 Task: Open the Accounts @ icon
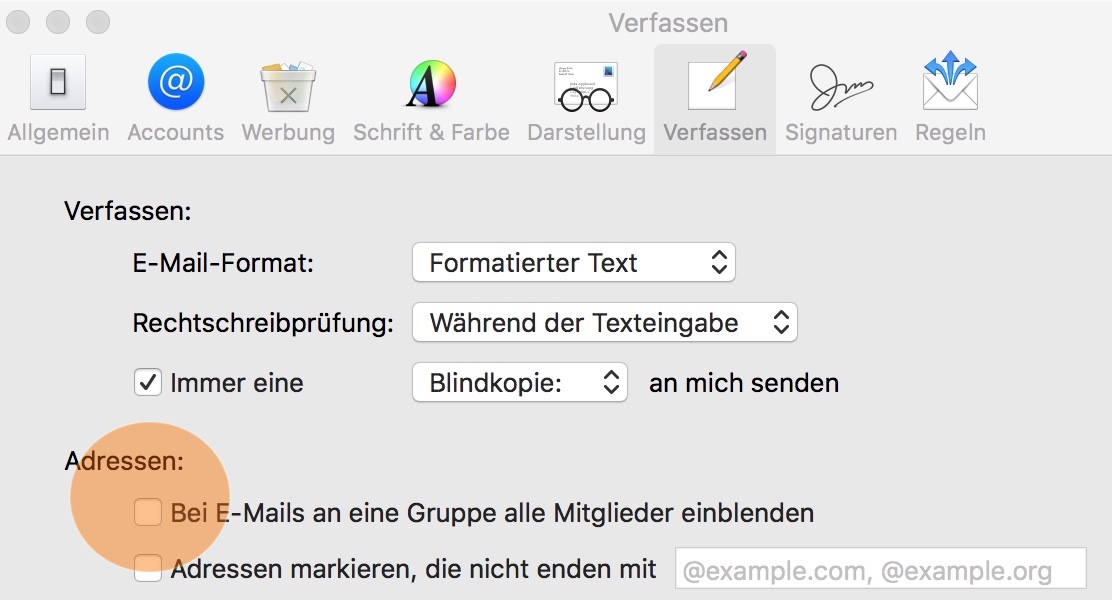click(176, 83)
